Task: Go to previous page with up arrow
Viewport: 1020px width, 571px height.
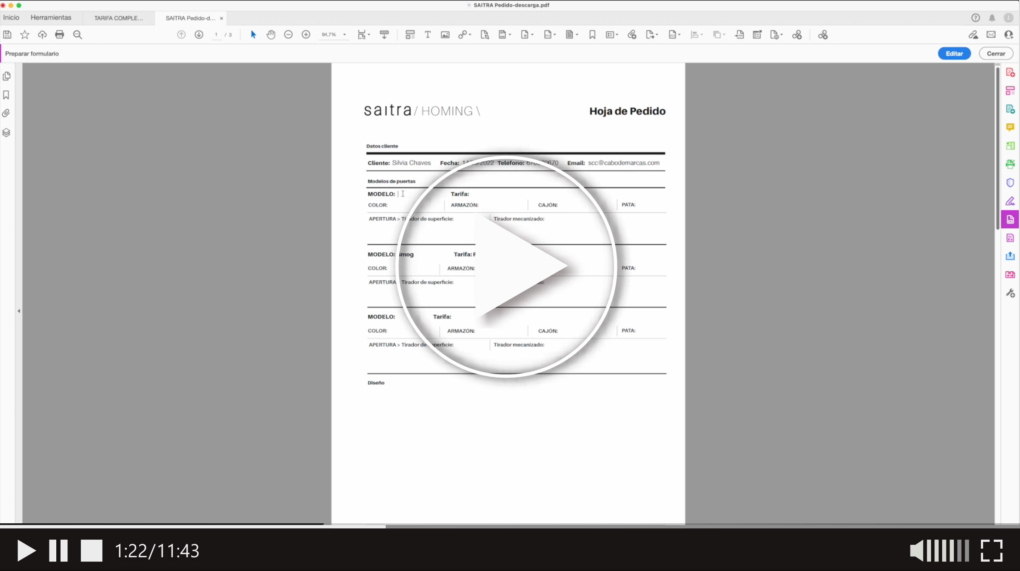Action: (x=181, y=34)
